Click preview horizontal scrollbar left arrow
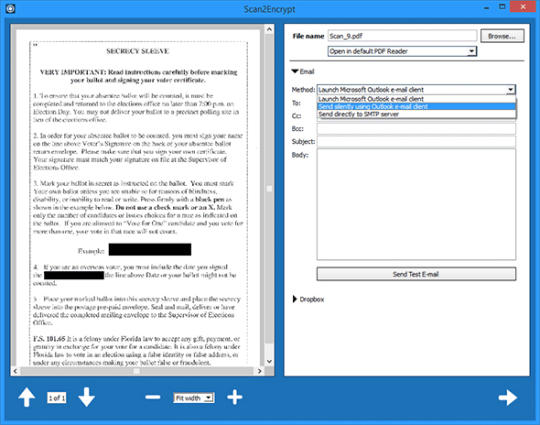Image resolution: width=540 pixels, height=425 pixels. click(15, 371)
